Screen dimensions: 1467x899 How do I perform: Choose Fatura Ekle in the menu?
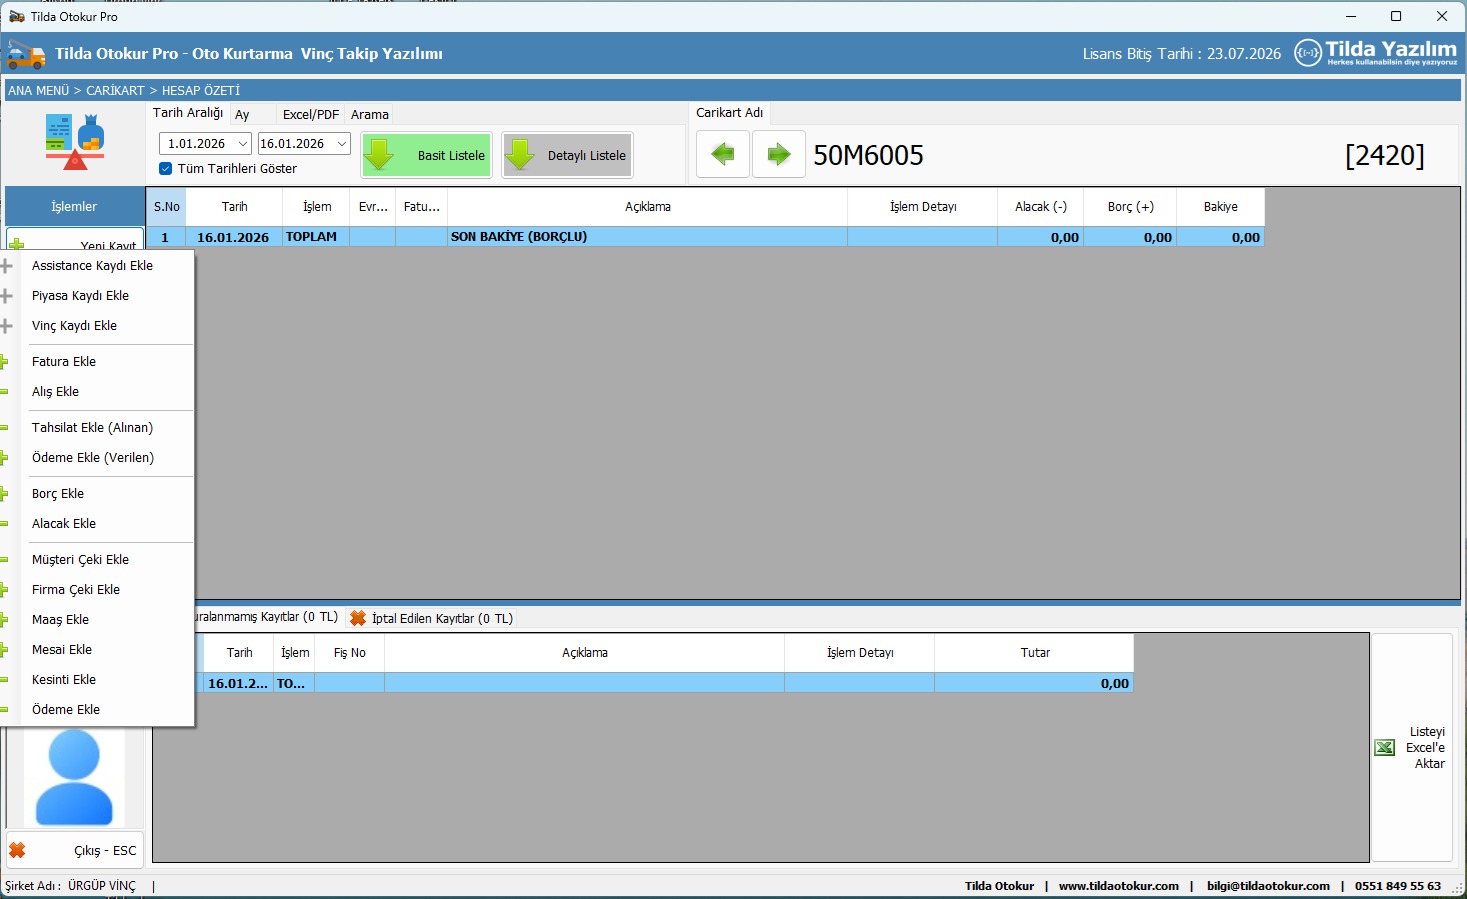coord(64,362)
